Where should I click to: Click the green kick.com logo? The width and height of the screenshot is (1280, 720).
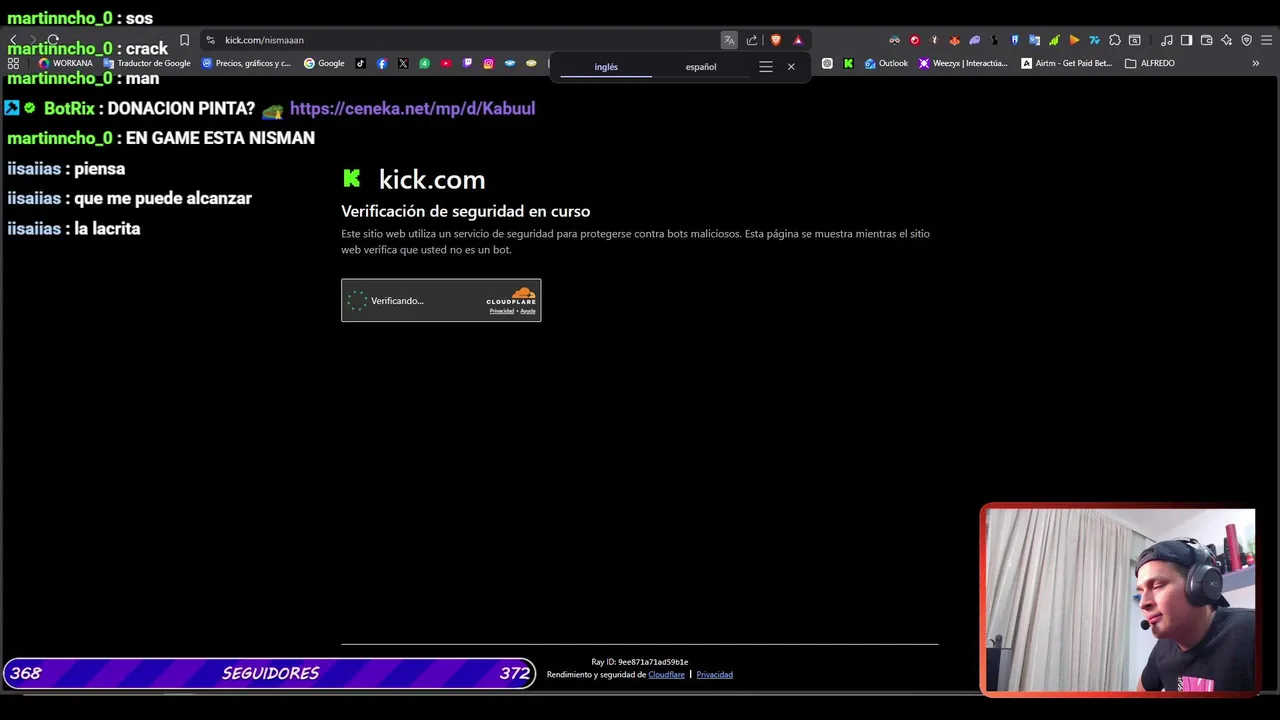(351, 178)
